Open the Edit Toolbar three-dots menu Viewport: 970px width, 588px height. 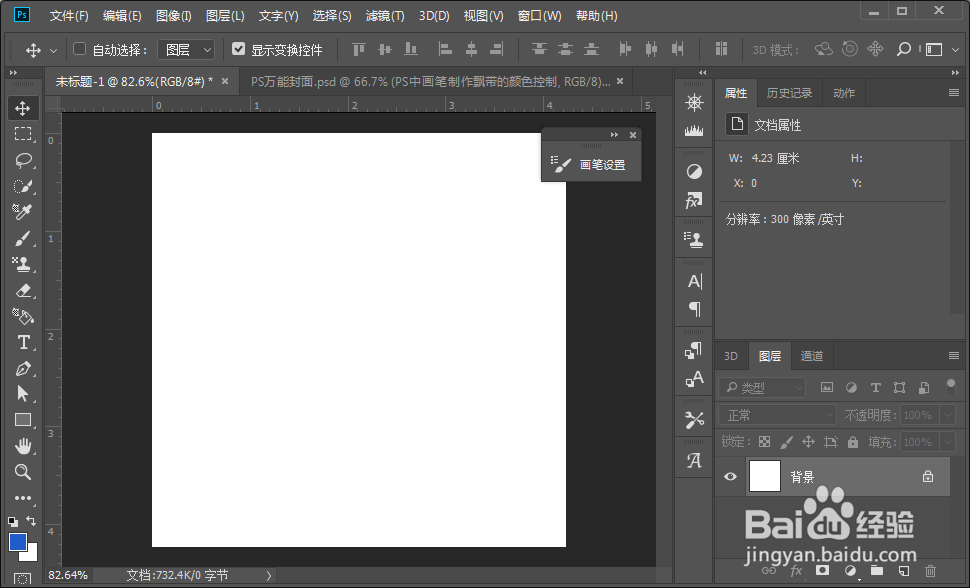point(23,498)
